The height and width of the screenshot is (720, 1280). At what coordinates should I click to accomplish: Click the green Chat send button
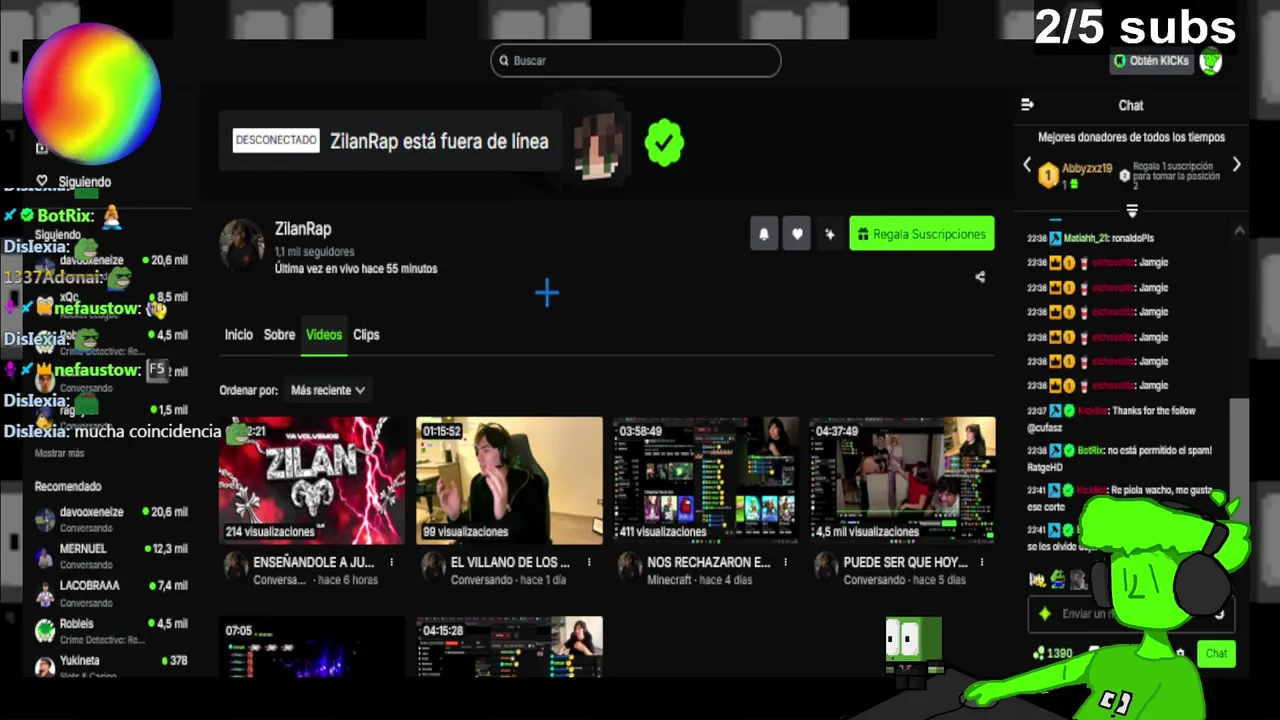(x=1216, y=653)
